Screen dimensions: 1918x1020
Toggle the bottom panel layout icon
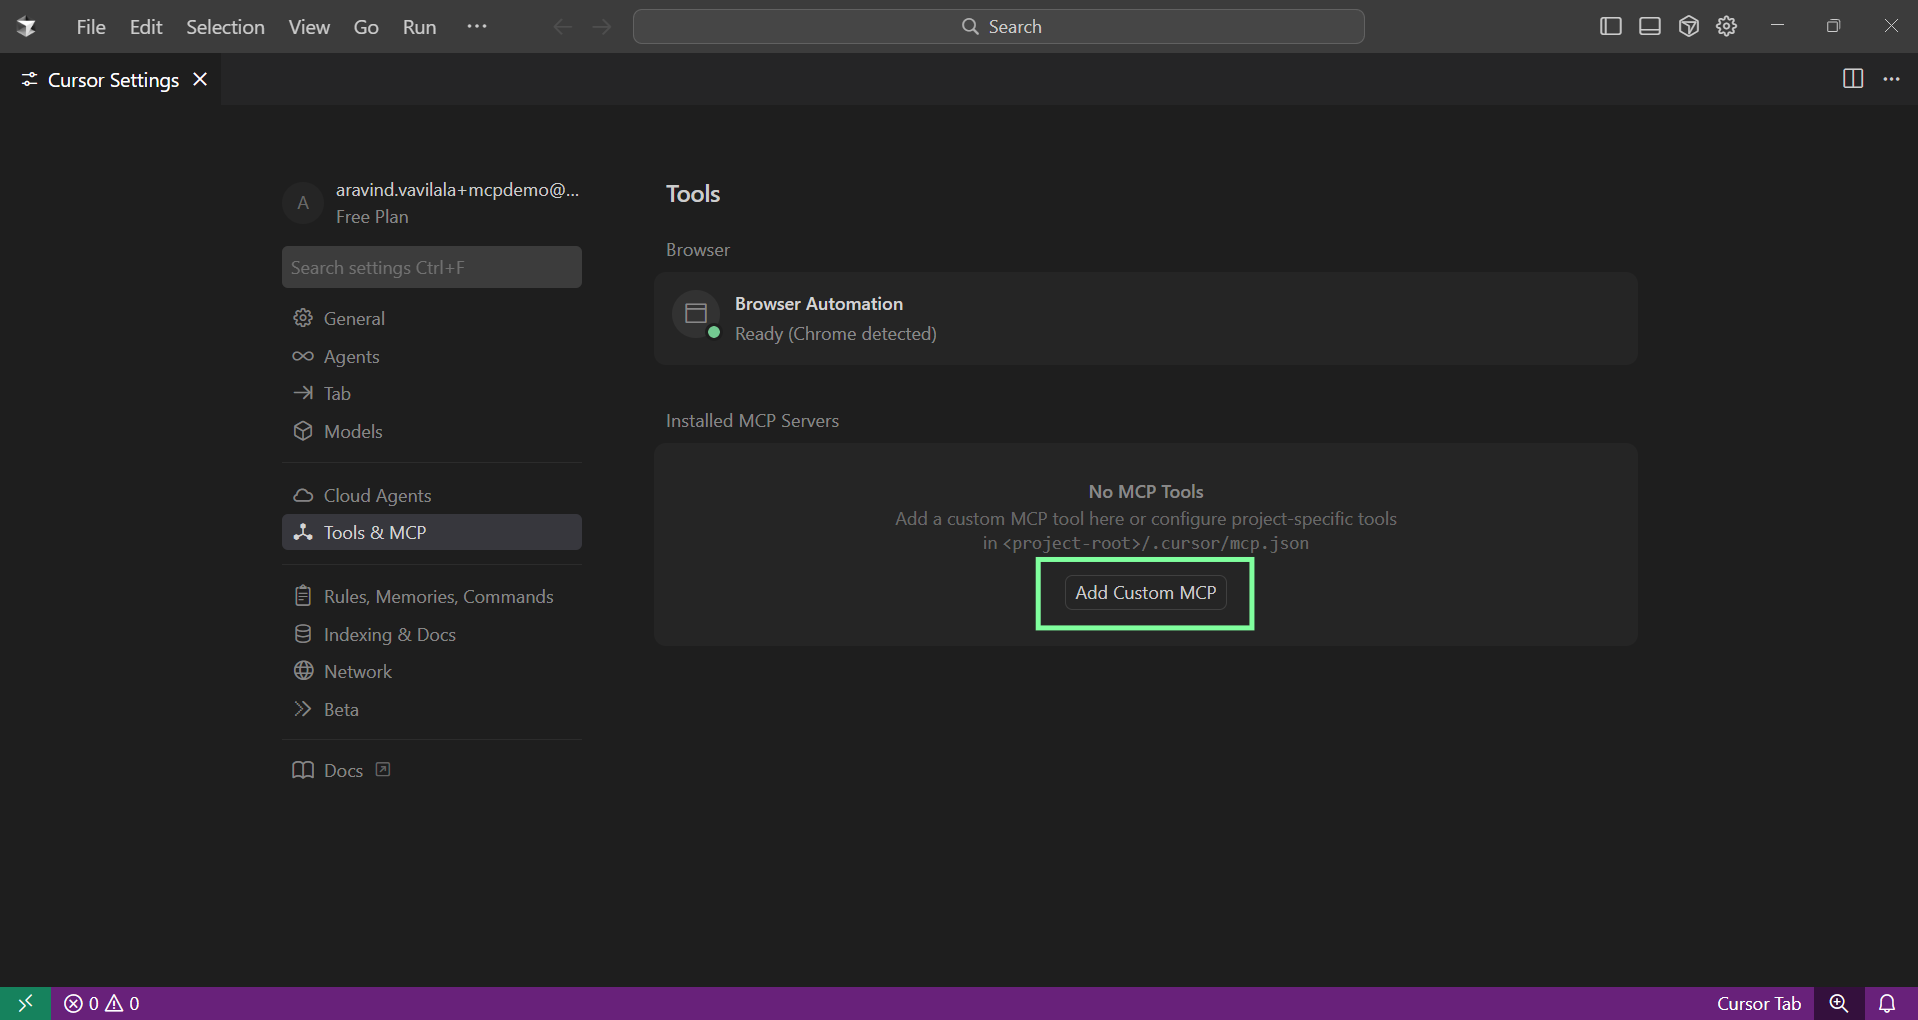pyautogui.click(x=1649, y=27)
